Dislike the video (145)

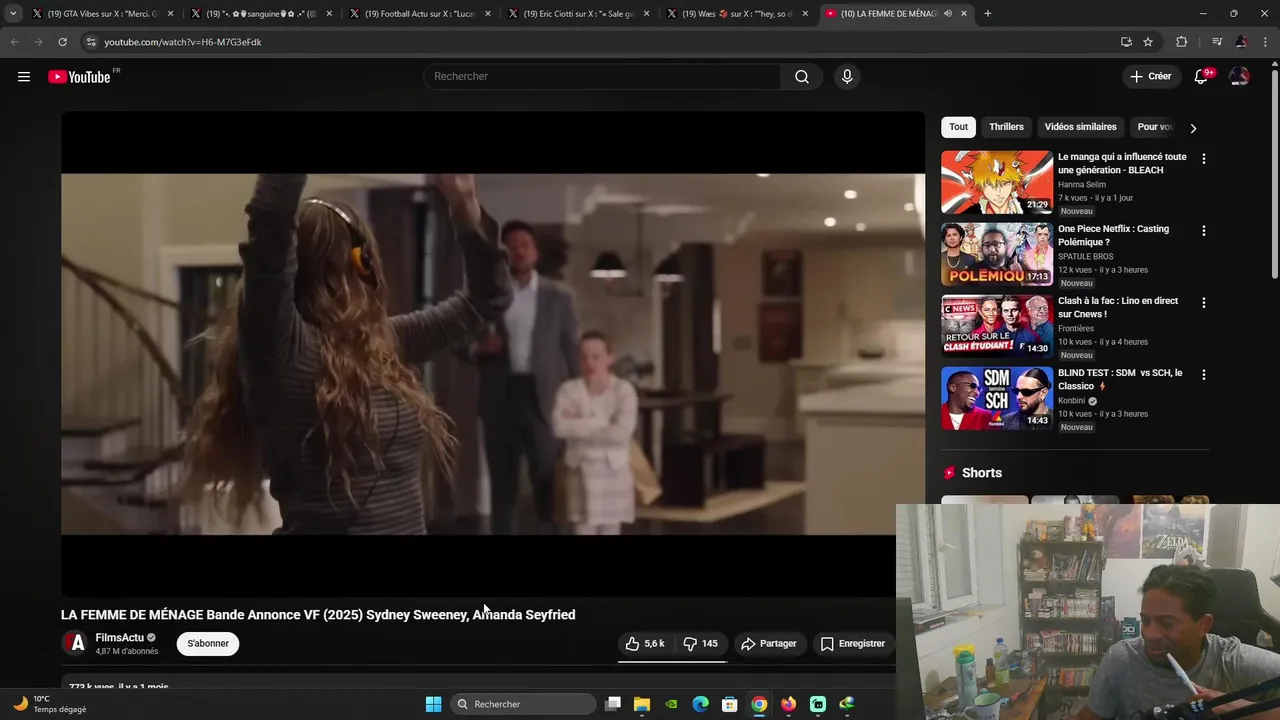700,644
